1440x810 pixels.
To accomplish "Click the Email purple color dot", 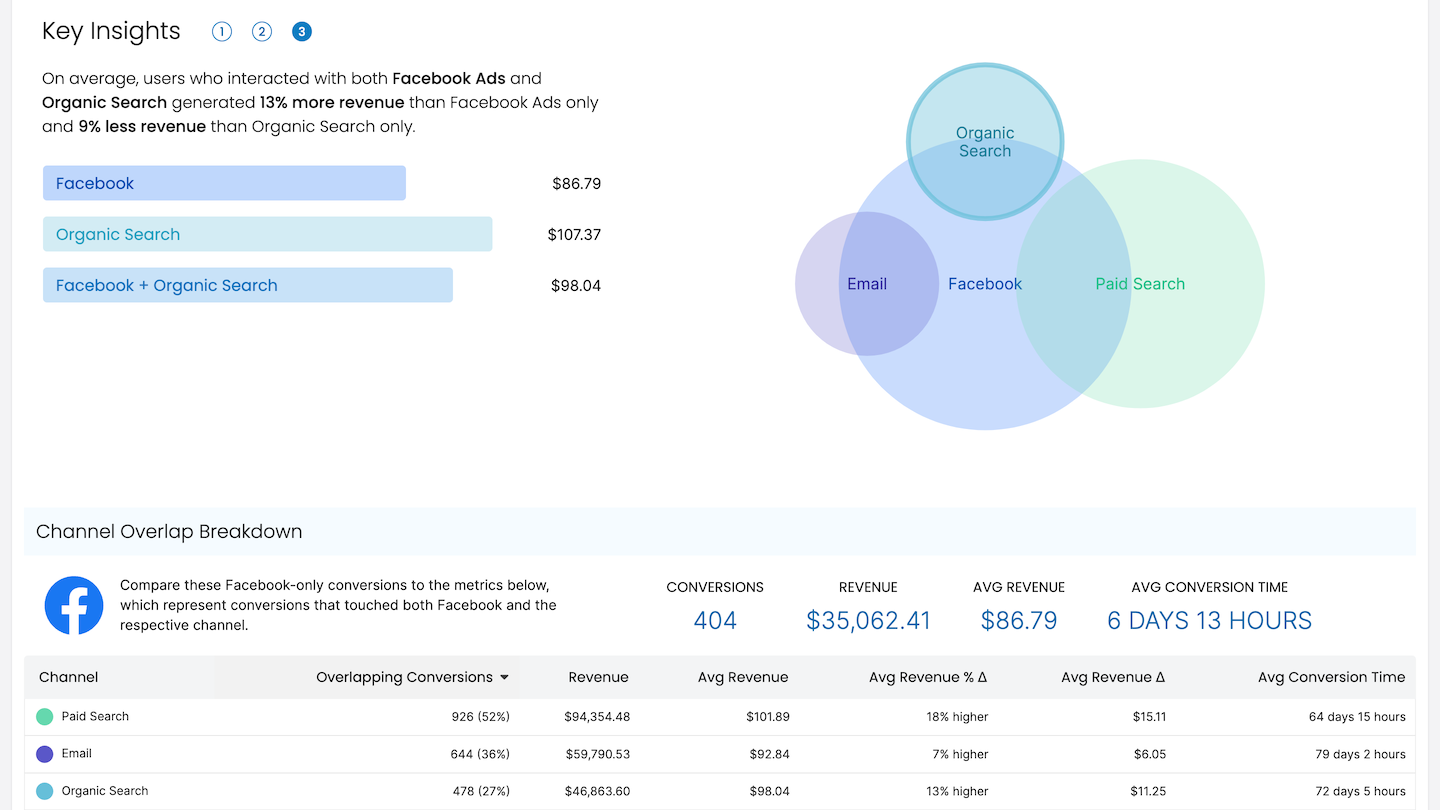I will point(44,754).
